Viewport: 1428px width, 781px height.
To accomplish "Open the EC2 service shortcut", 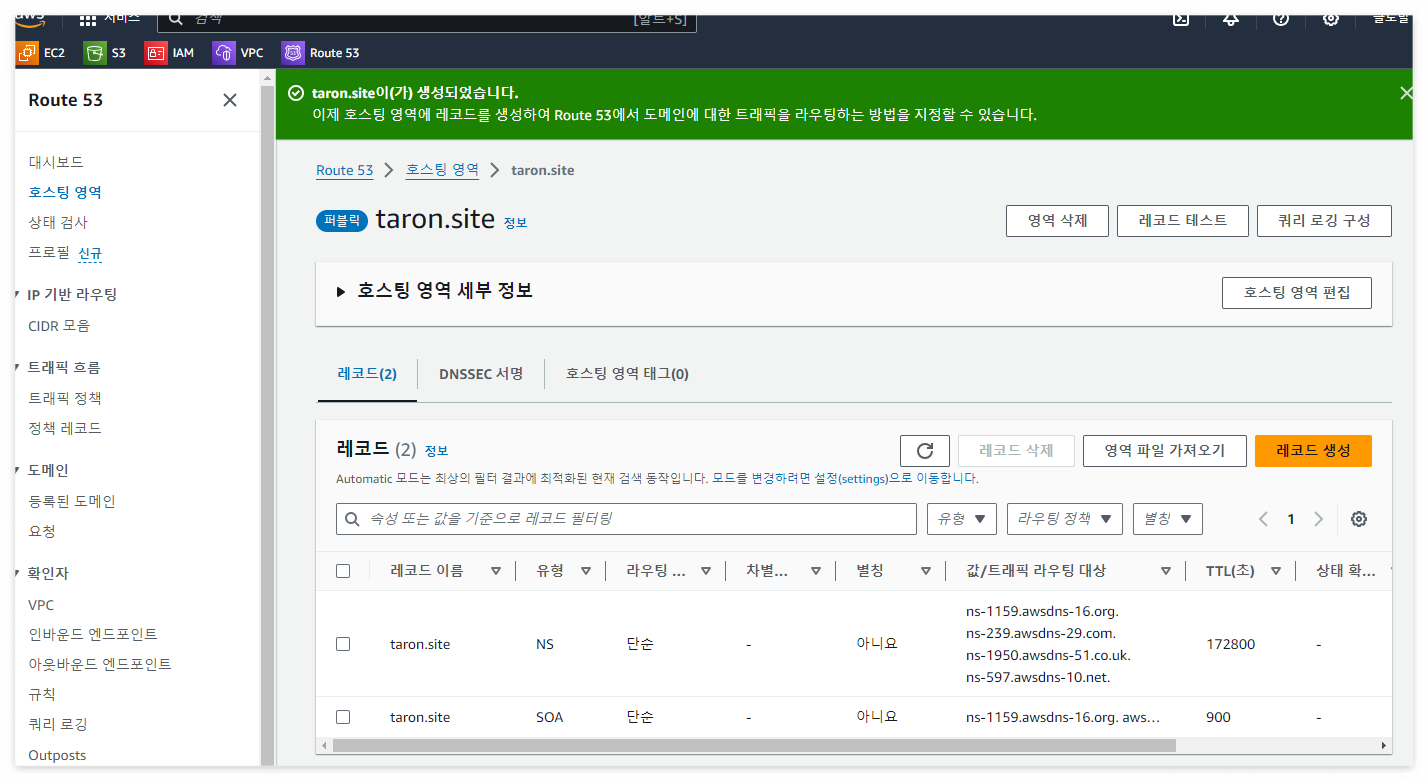I will pos(42,53).
